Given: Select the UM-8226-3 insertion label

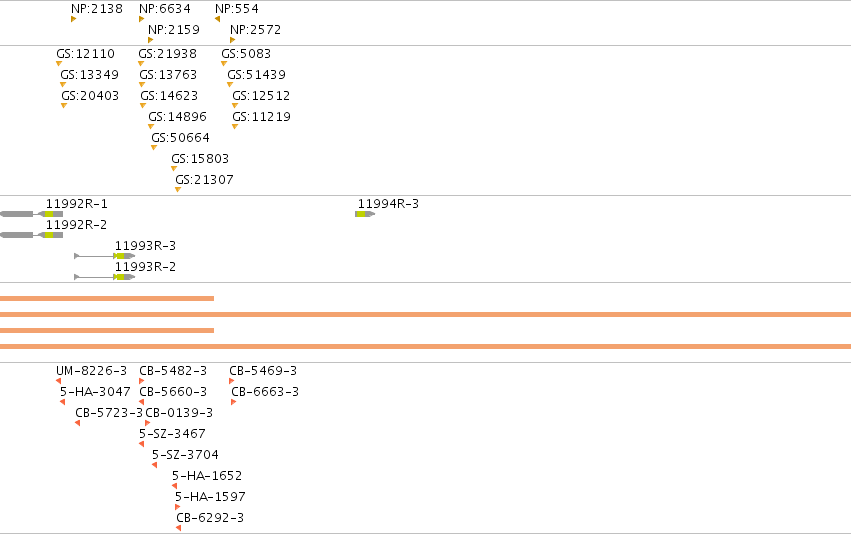Looking at the screenshot, I should tap(91, 371).
